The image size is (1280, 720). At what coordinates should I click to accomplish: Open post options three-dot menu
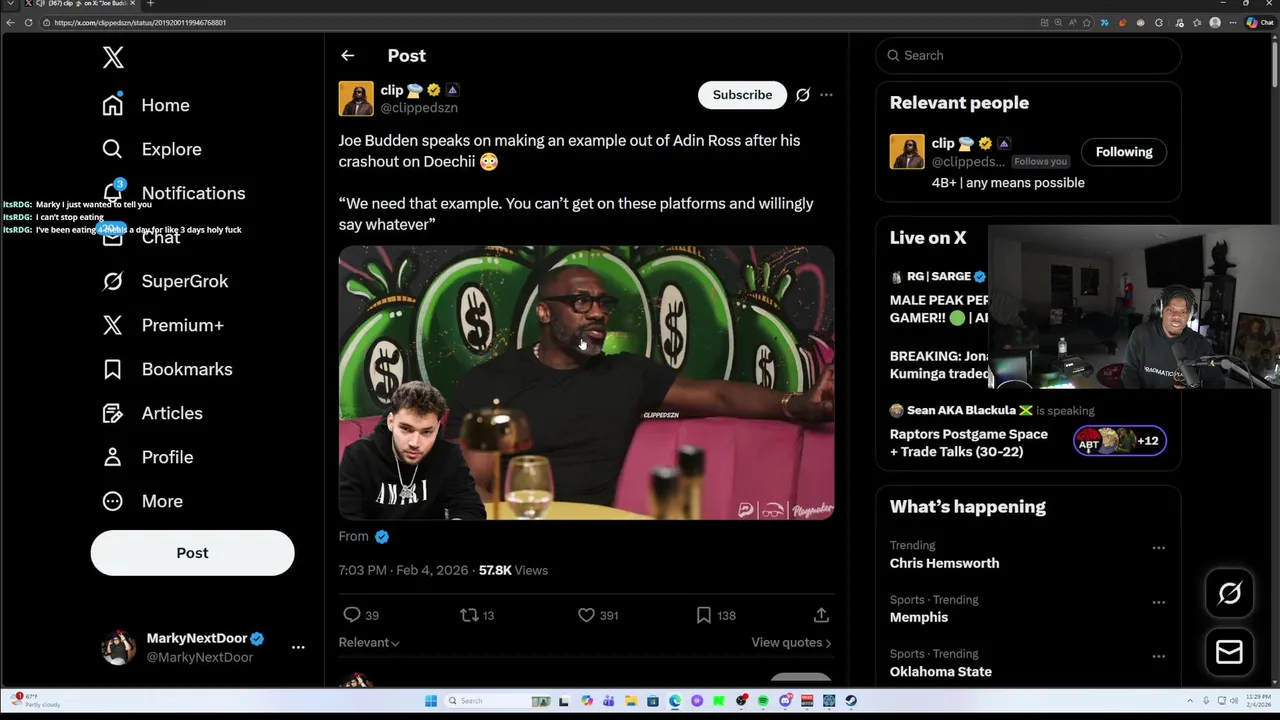click(826, 95)
